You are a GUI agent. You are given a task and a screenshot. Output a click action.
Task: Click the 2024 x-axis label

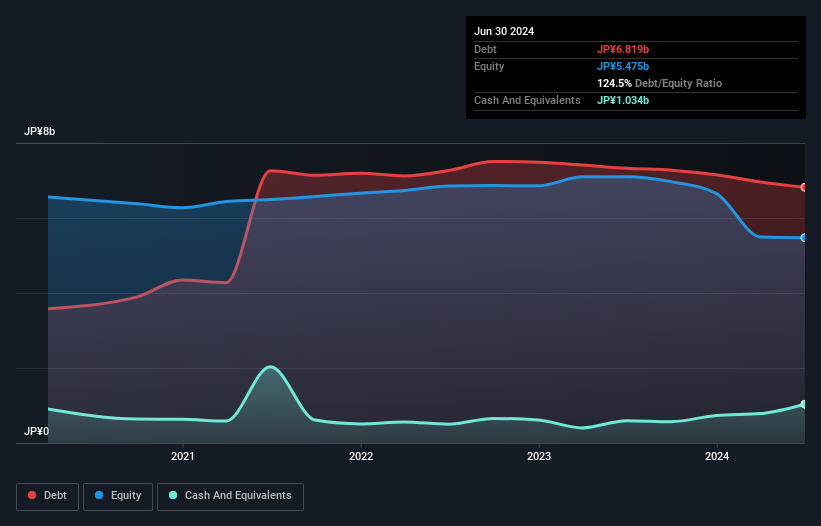click(717, 456)
